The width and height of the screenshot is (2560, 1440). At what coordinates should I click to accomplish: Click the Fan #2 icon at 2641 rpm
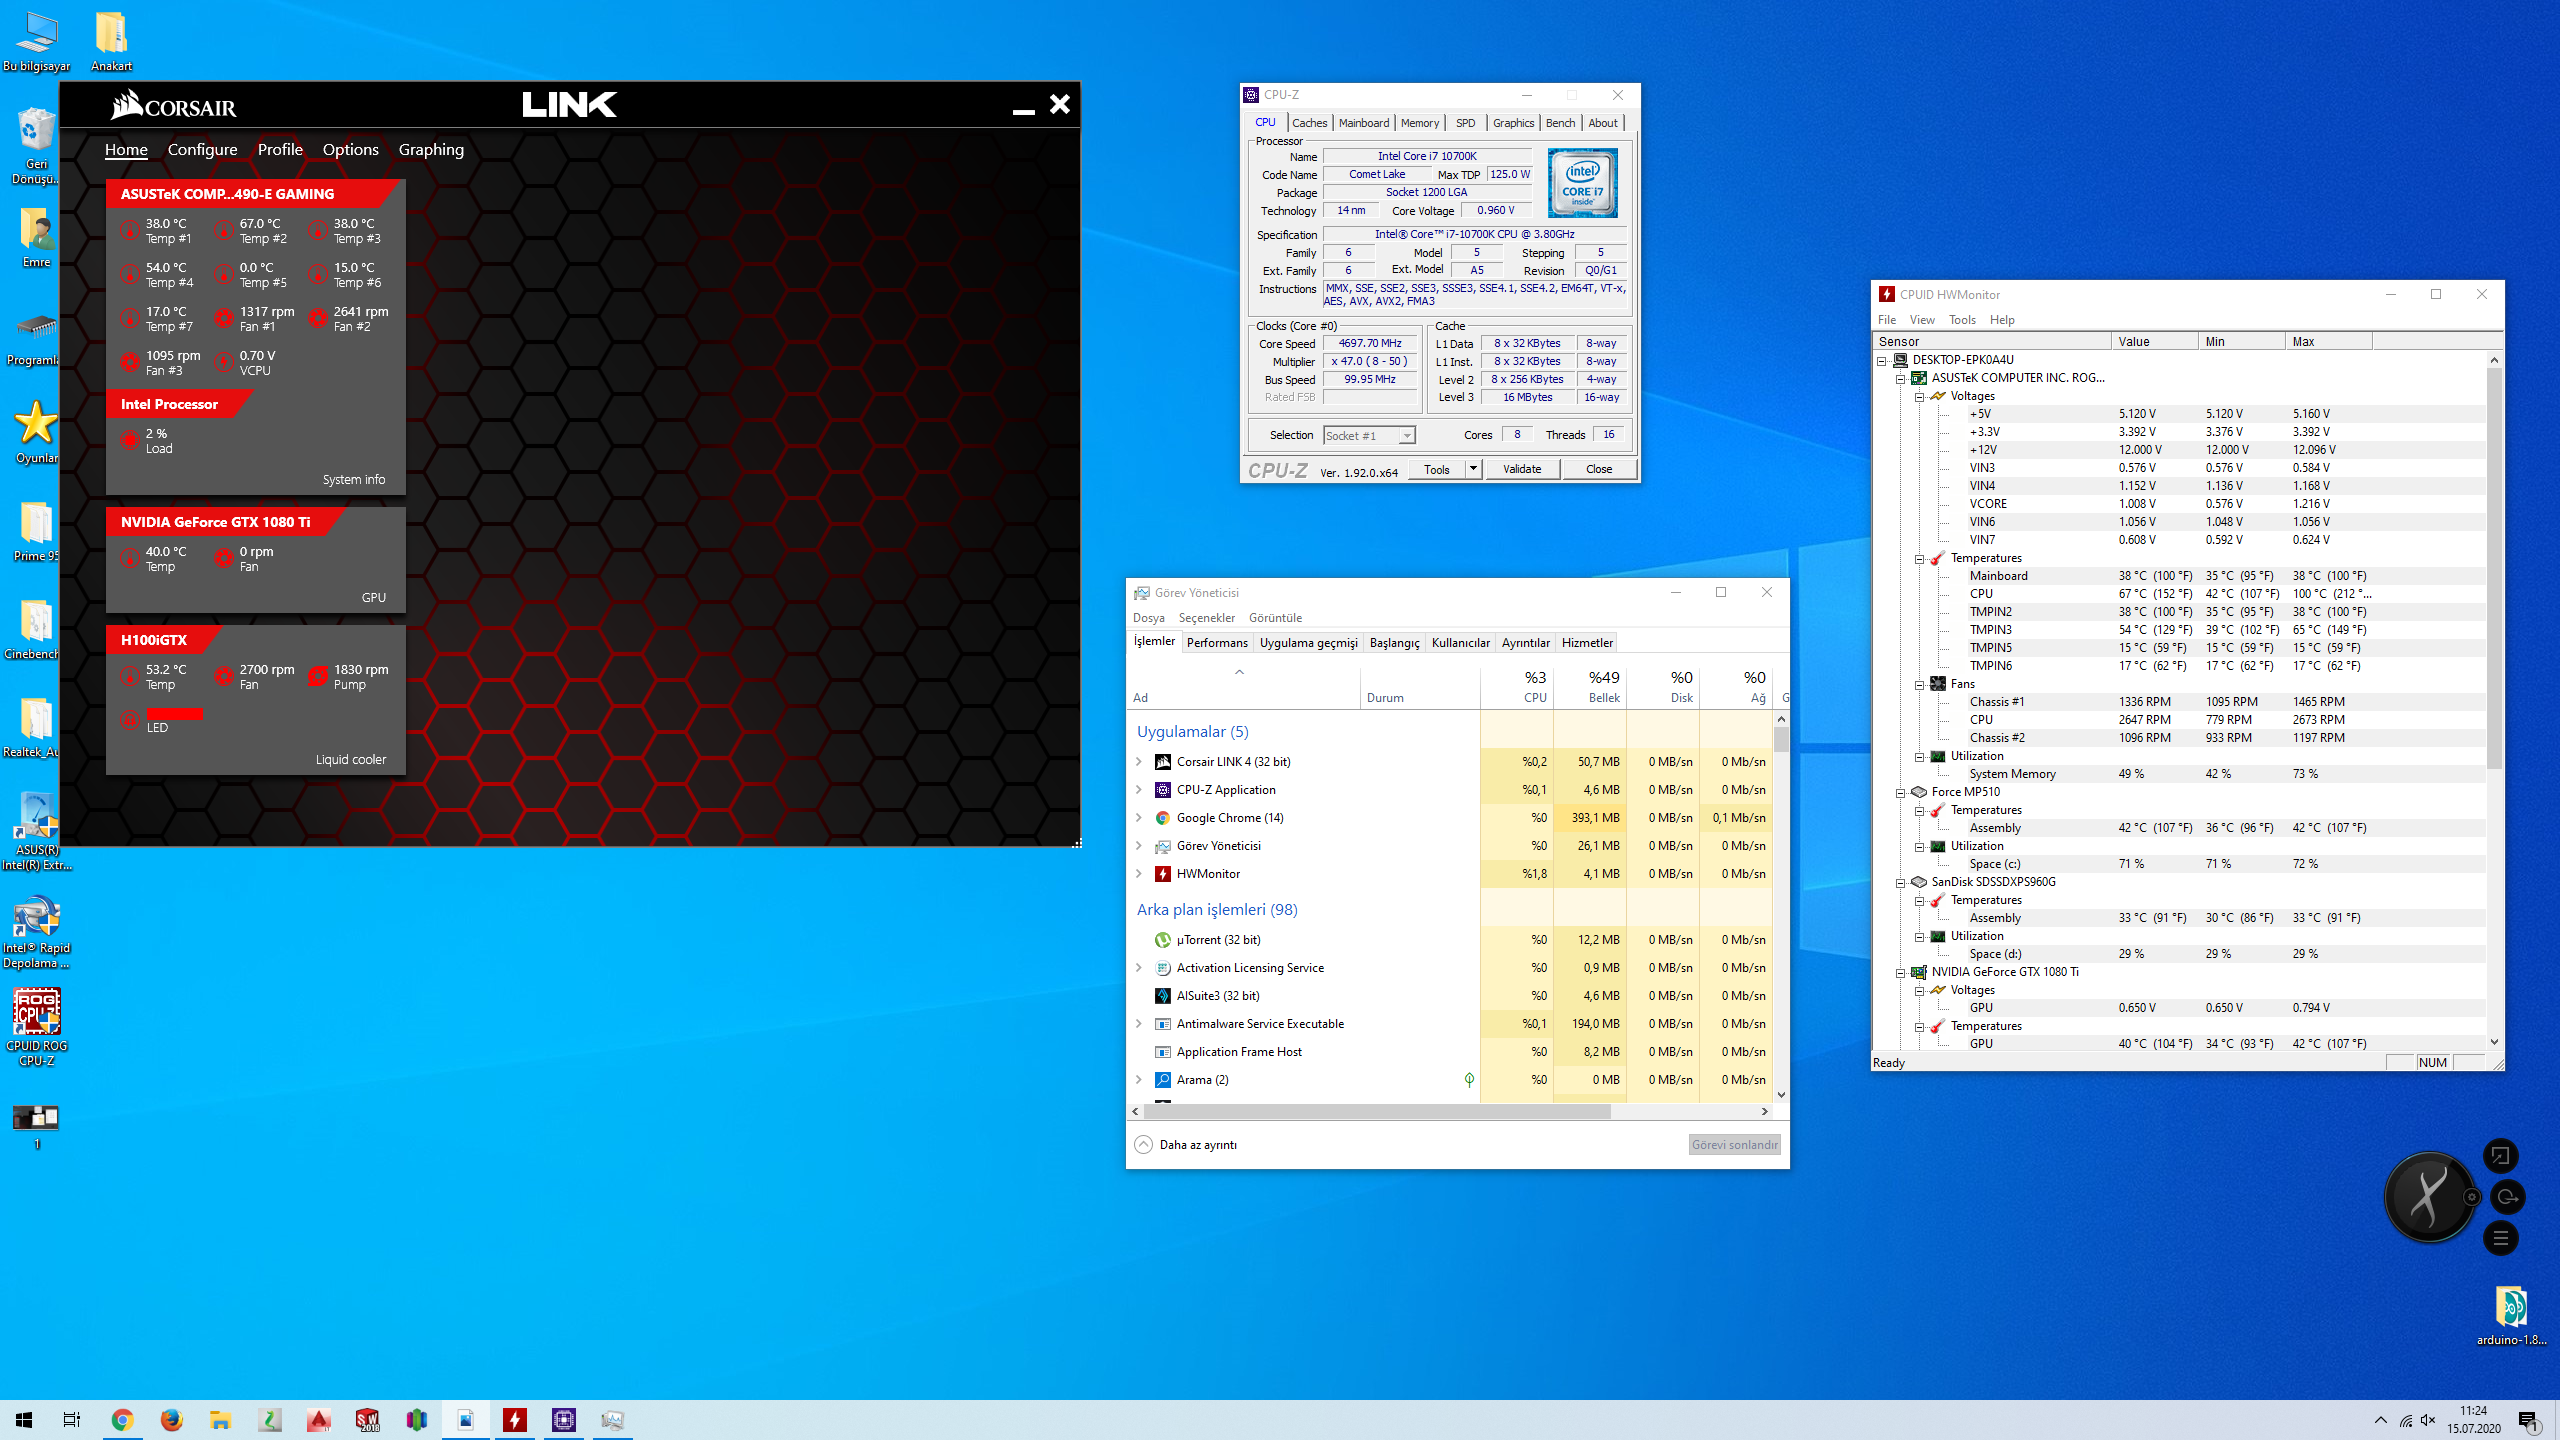coord(318,318)
